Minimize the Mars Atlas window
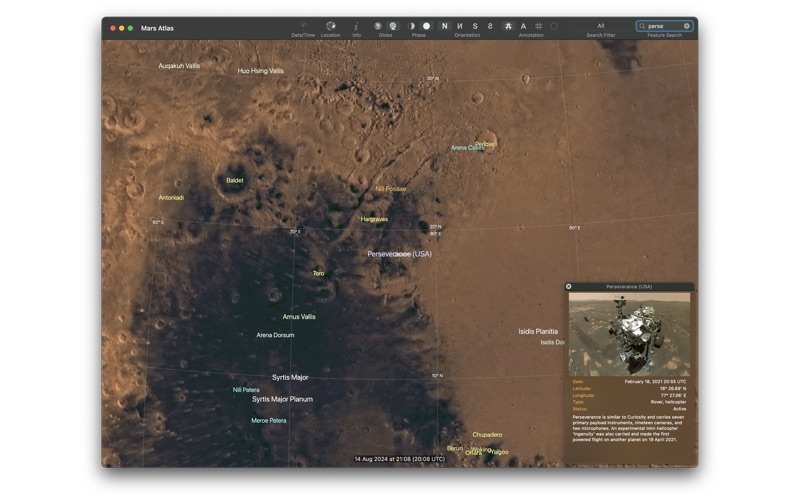 pos(121,28)
